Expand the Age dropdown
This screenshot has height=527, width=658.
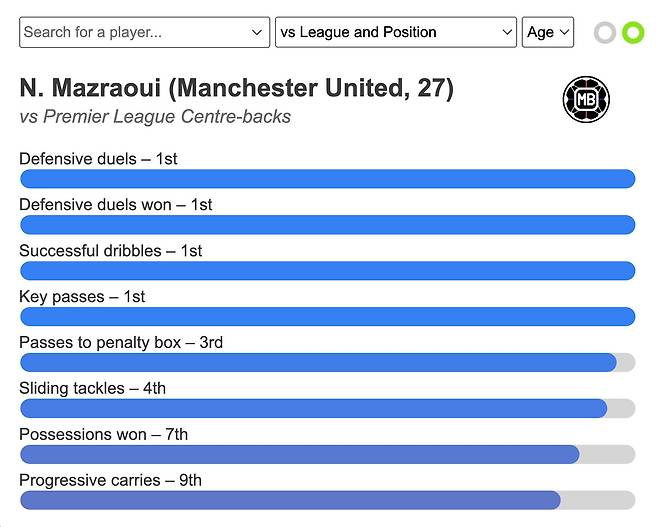pos(548,32)
